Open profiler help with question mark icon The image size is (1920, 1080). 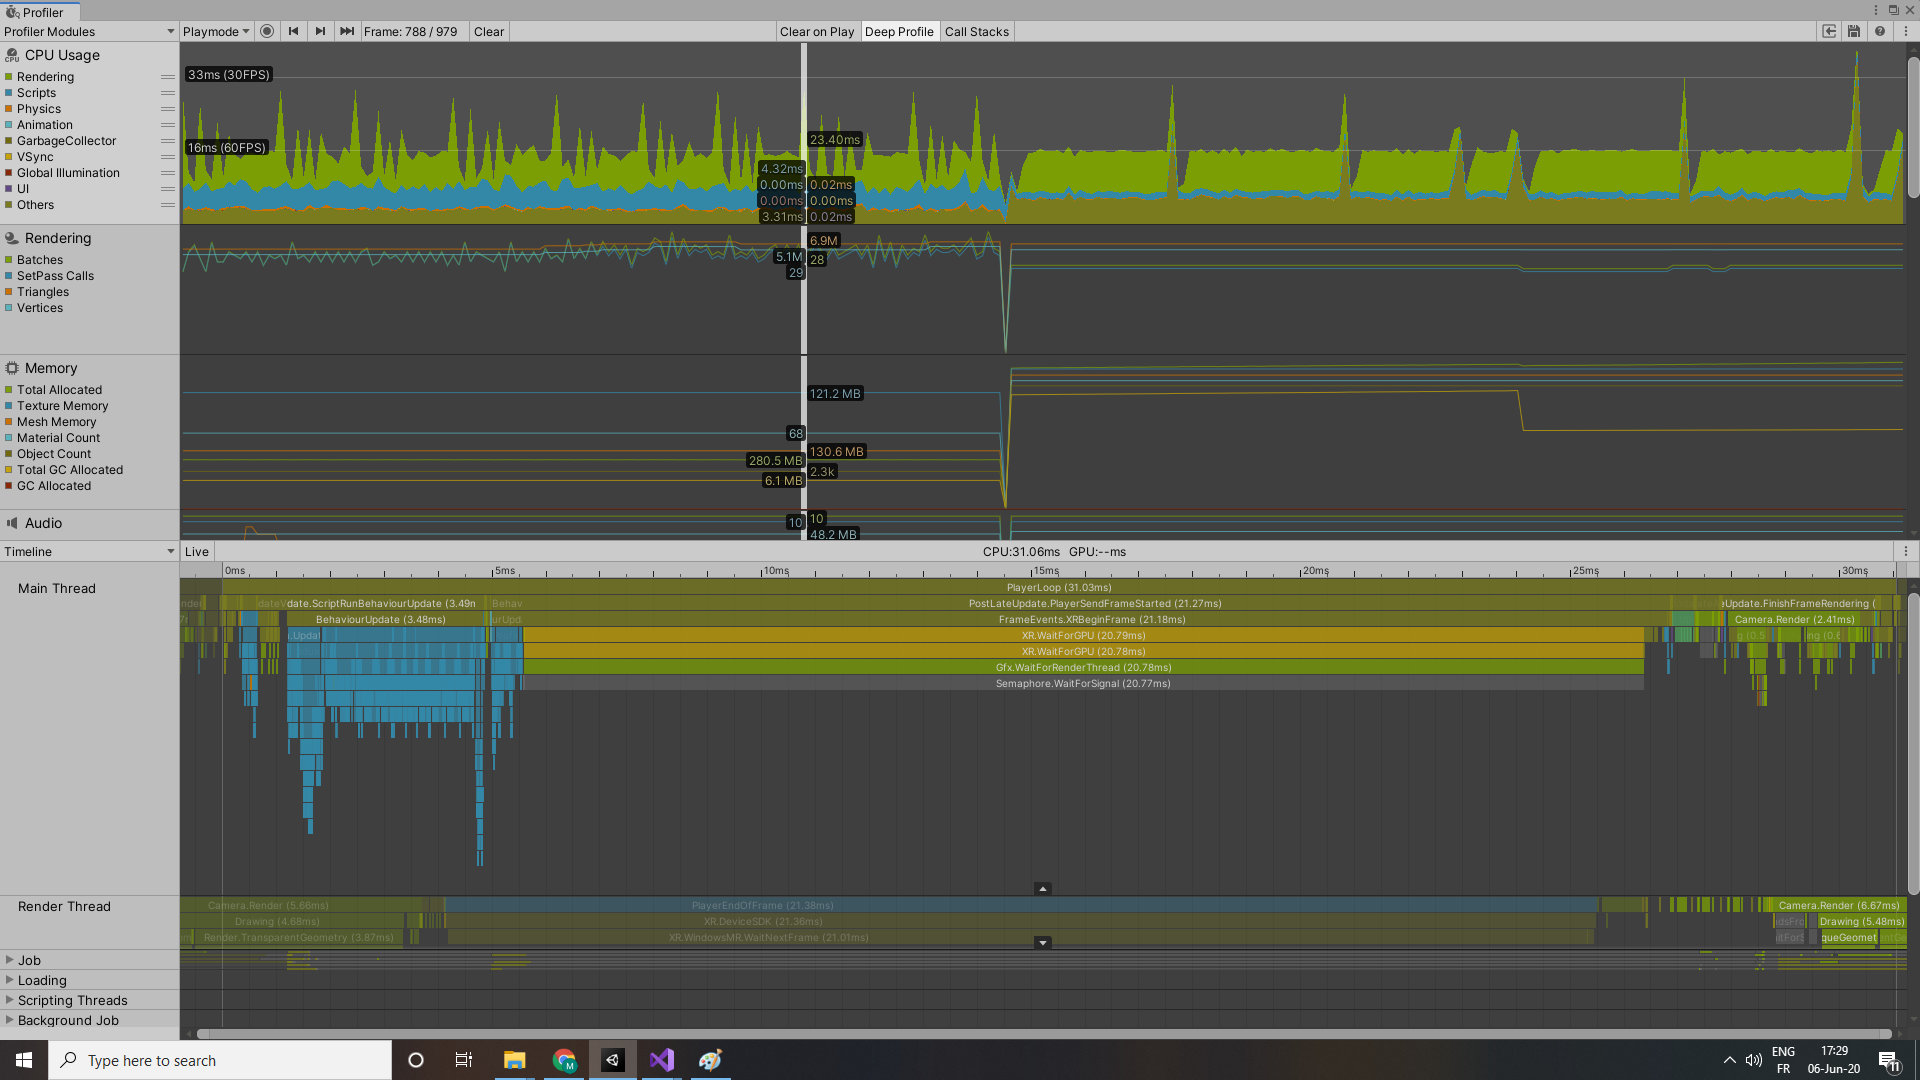[1879, 31]
